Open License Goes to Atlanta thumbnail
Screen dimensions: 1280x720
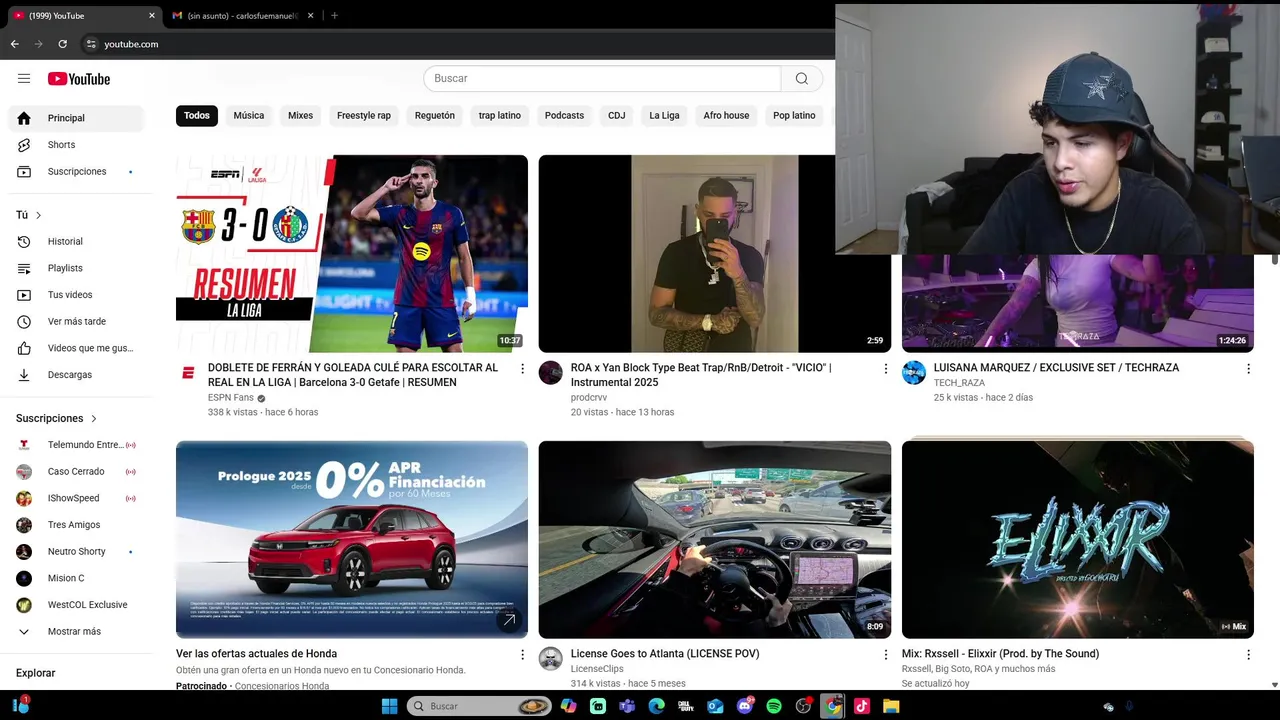715,540
